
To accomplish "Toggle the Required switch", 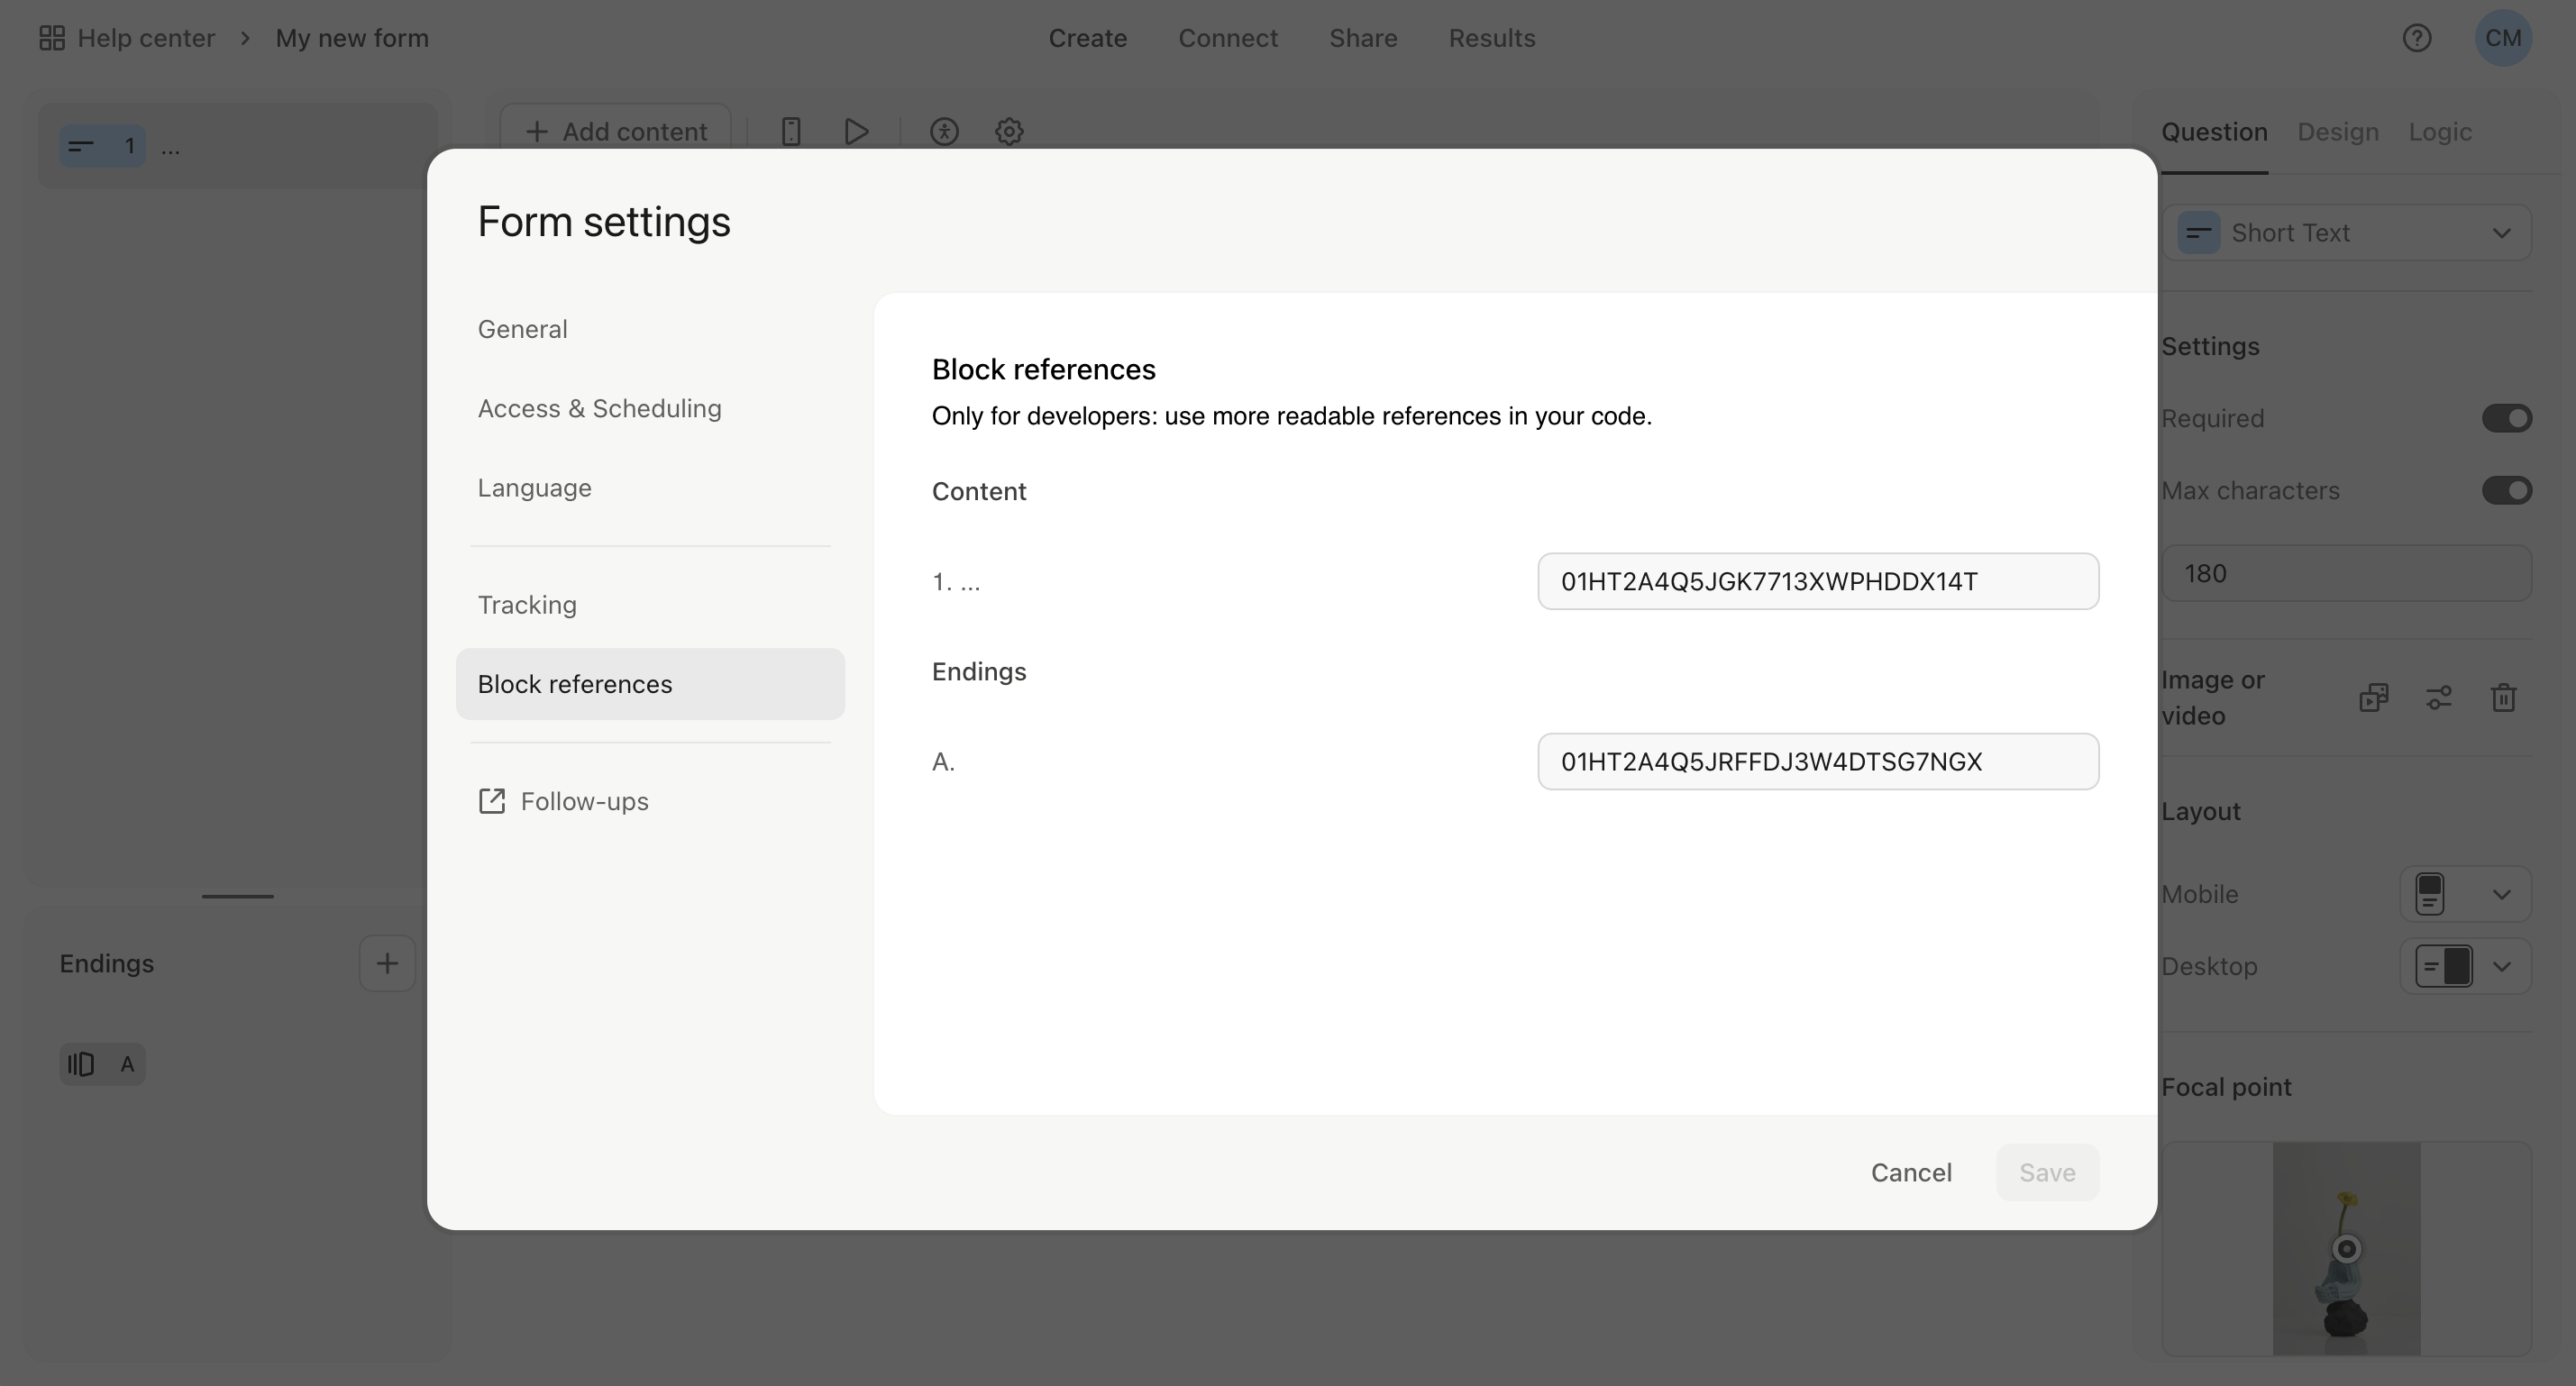I will [2506, 418].
